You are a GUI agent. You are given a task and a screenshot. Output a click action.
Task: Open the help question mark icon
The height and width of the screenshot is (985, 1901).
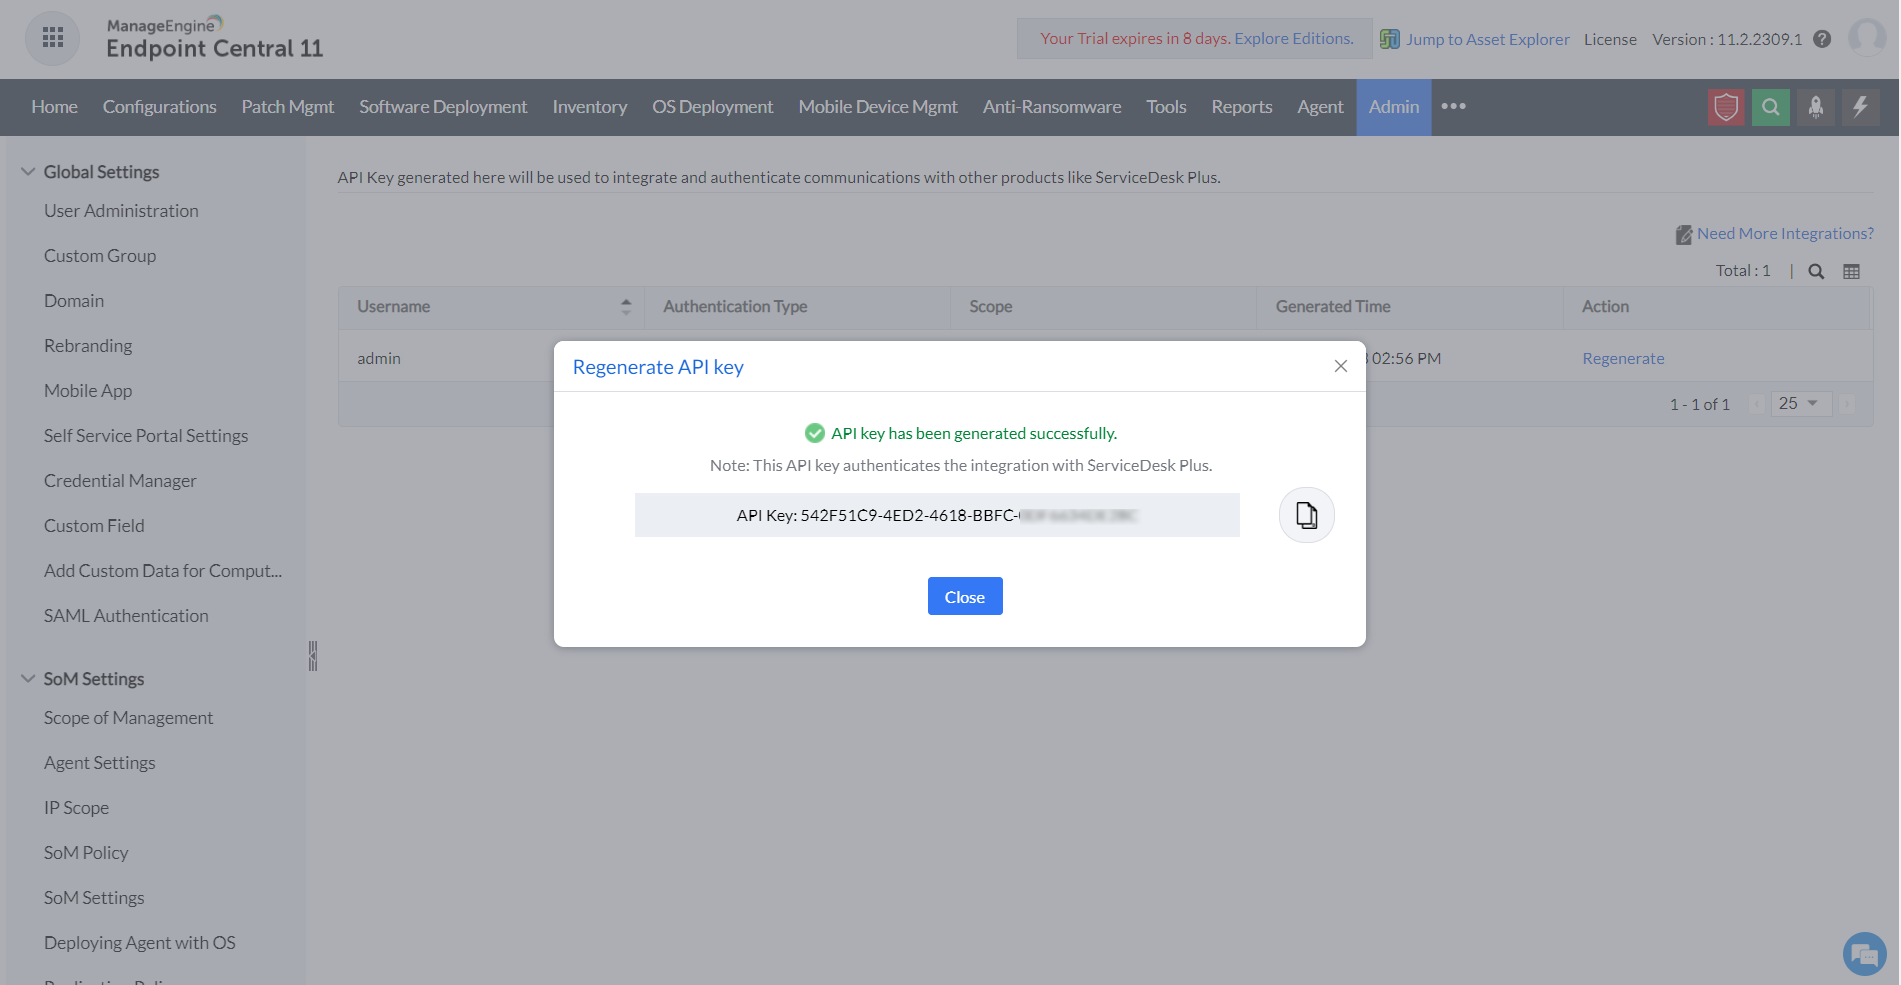coord(1822,39)
